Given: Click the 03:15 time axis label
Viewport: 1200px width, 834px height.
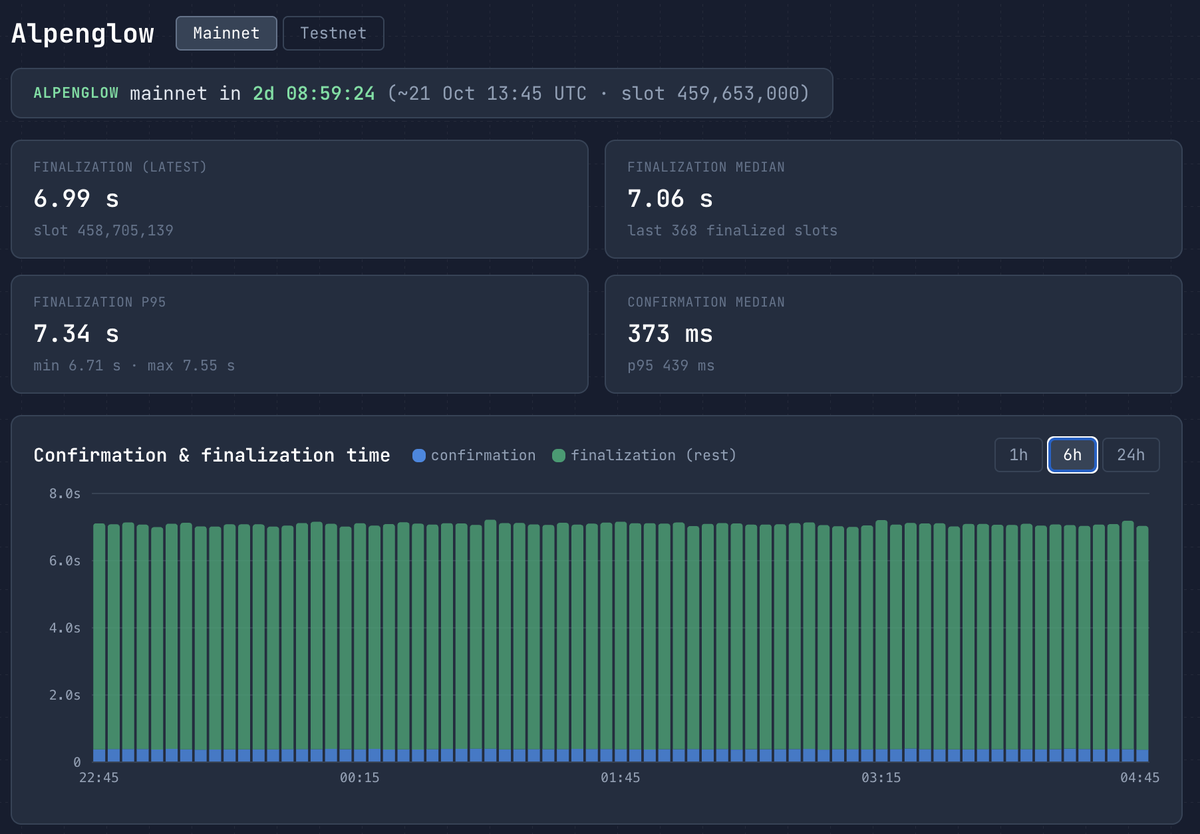Looking at the screenshot, I should click(x=881, y=778).
